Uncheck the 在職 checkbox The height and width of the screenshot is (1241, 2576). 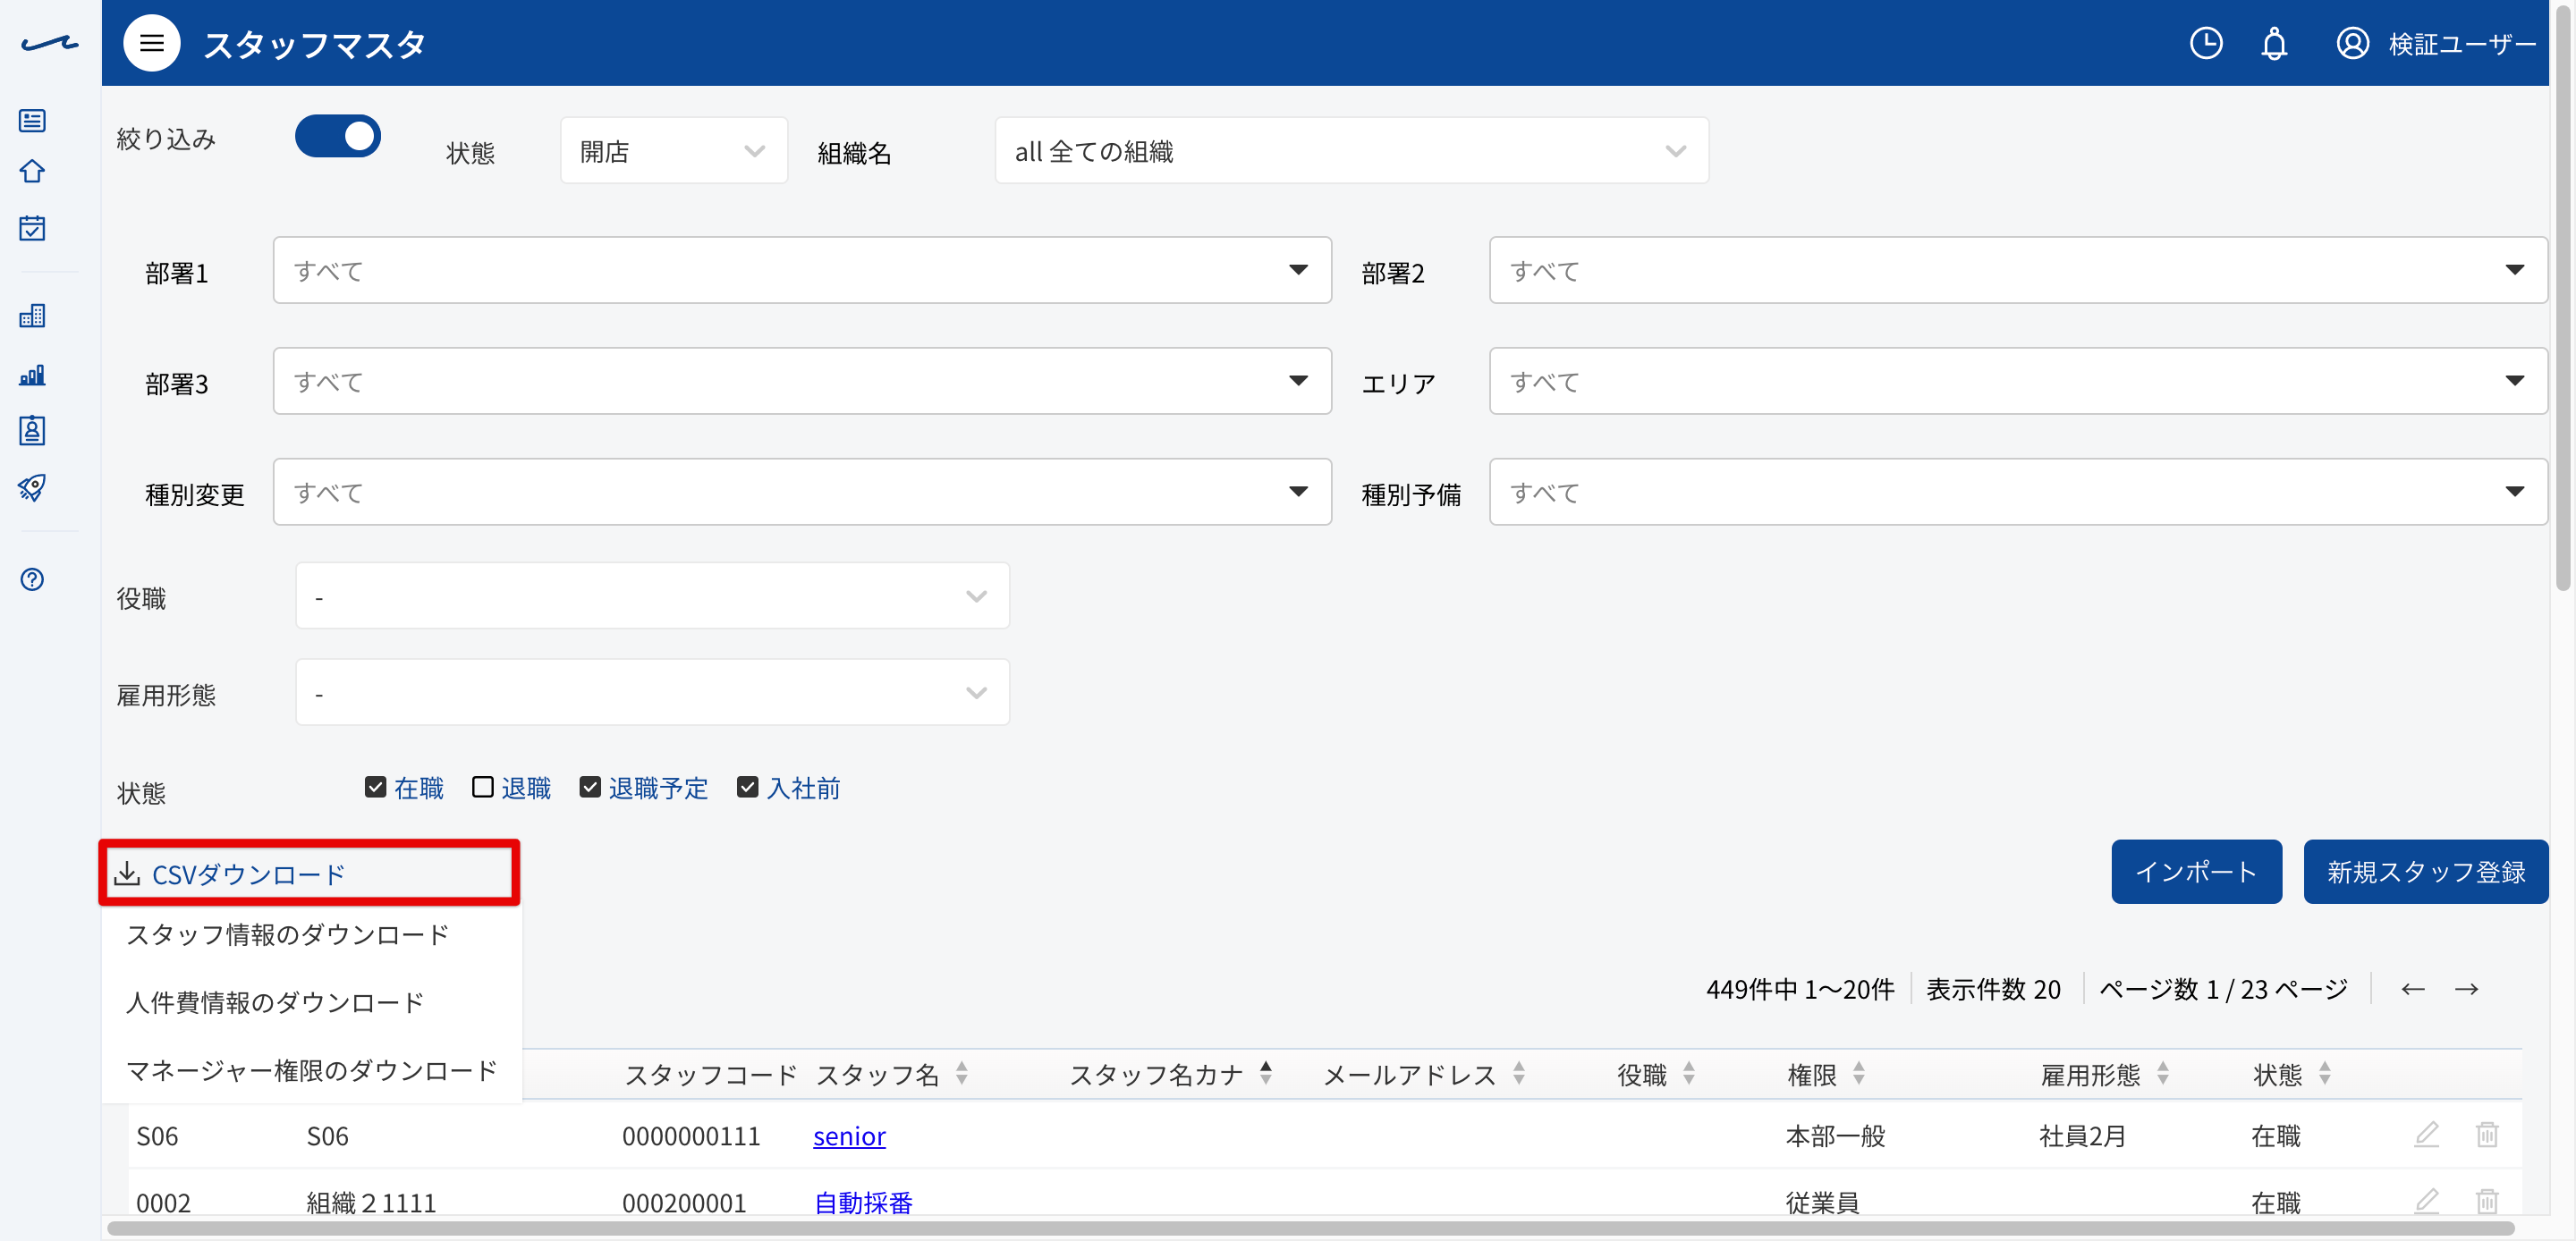coord(375,787)
